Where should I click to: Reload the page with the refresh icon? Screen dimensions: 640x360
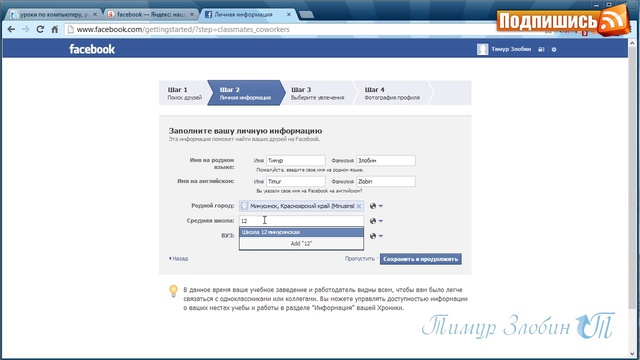(40, 29)
